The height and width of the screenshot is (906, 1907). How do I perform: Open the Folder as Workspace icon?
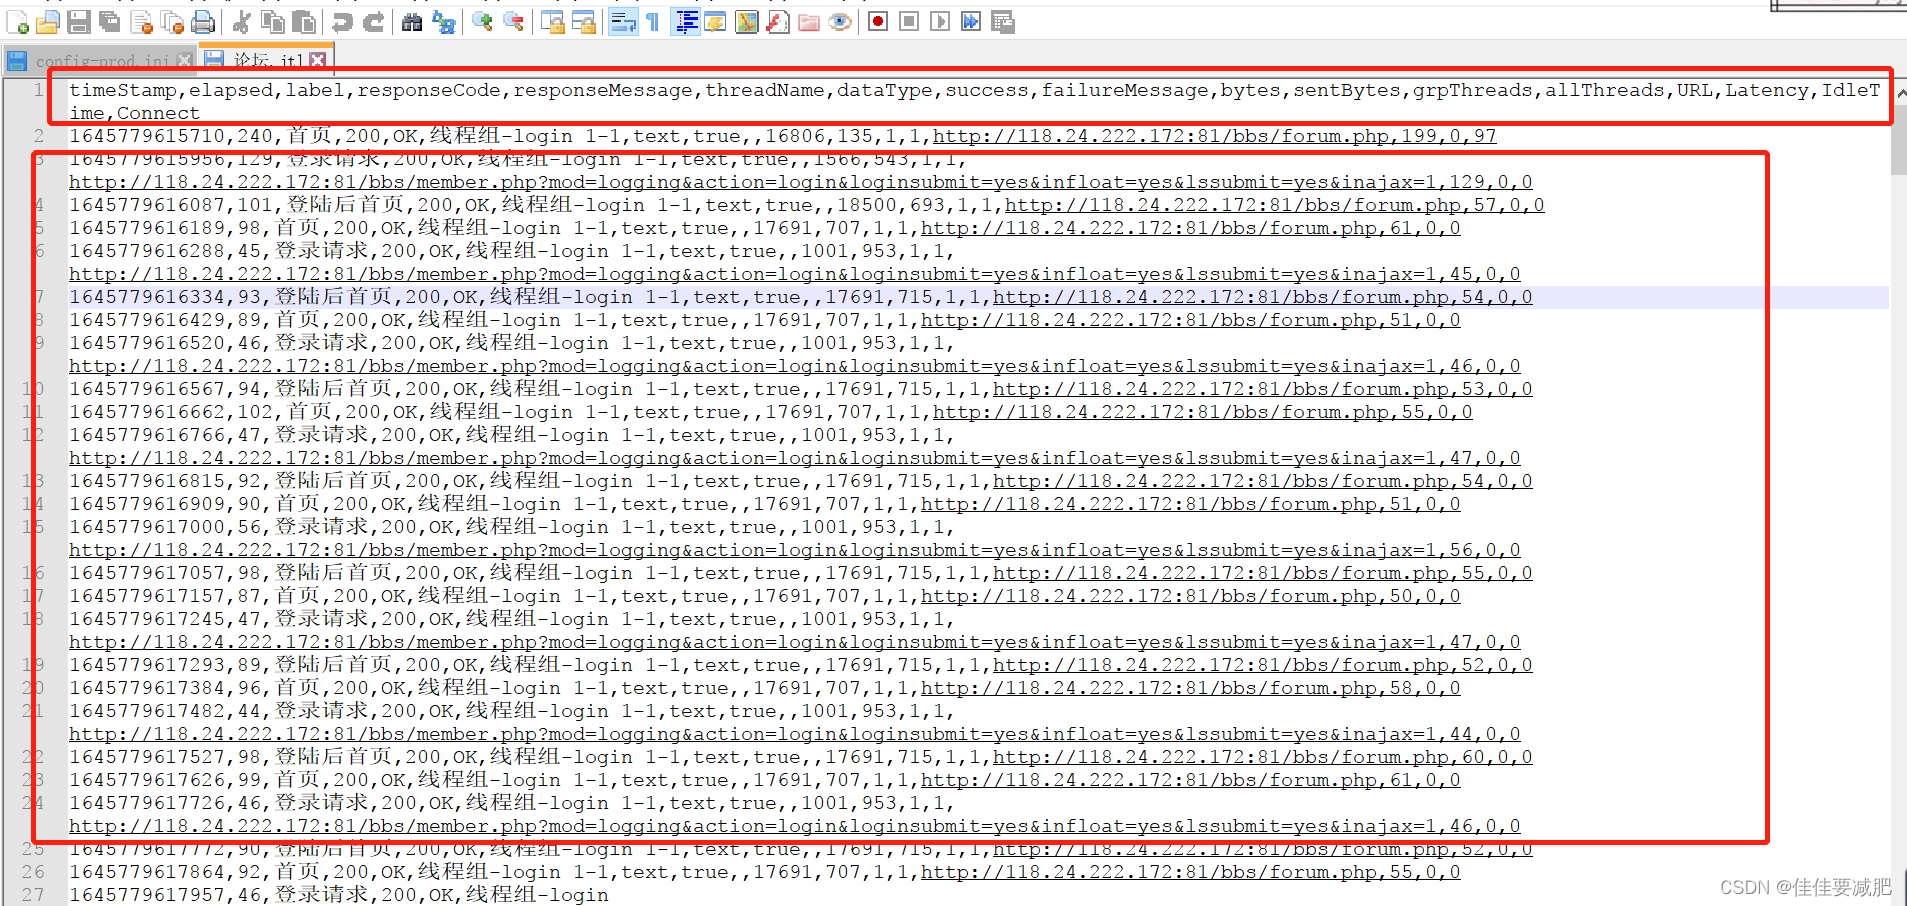tap(809, 22)
